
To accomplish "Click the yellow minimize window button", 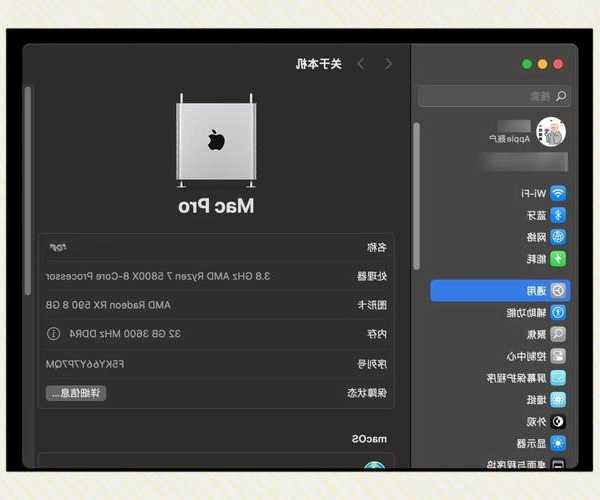I will tap(542, 64).
